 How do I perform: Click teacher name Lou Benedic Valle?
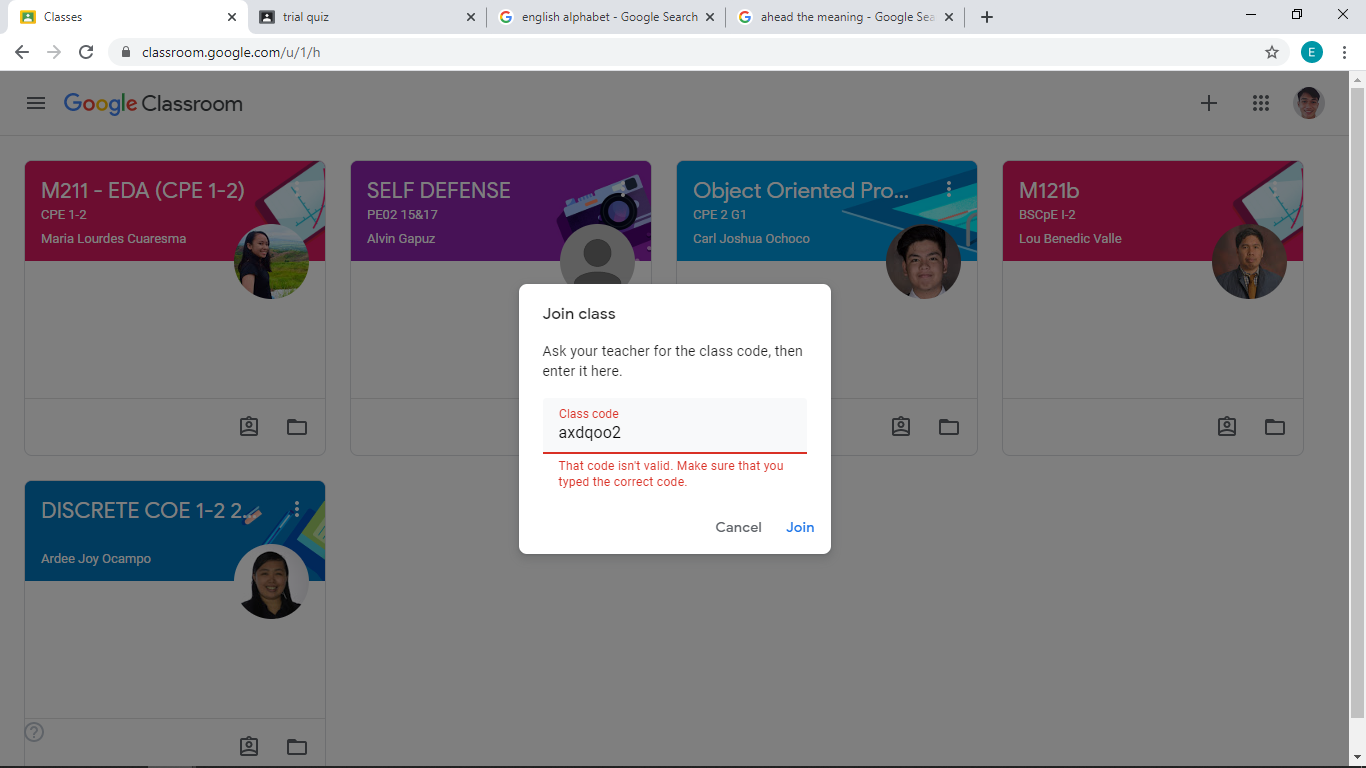pyautogui.click(x=1070, y=239)
